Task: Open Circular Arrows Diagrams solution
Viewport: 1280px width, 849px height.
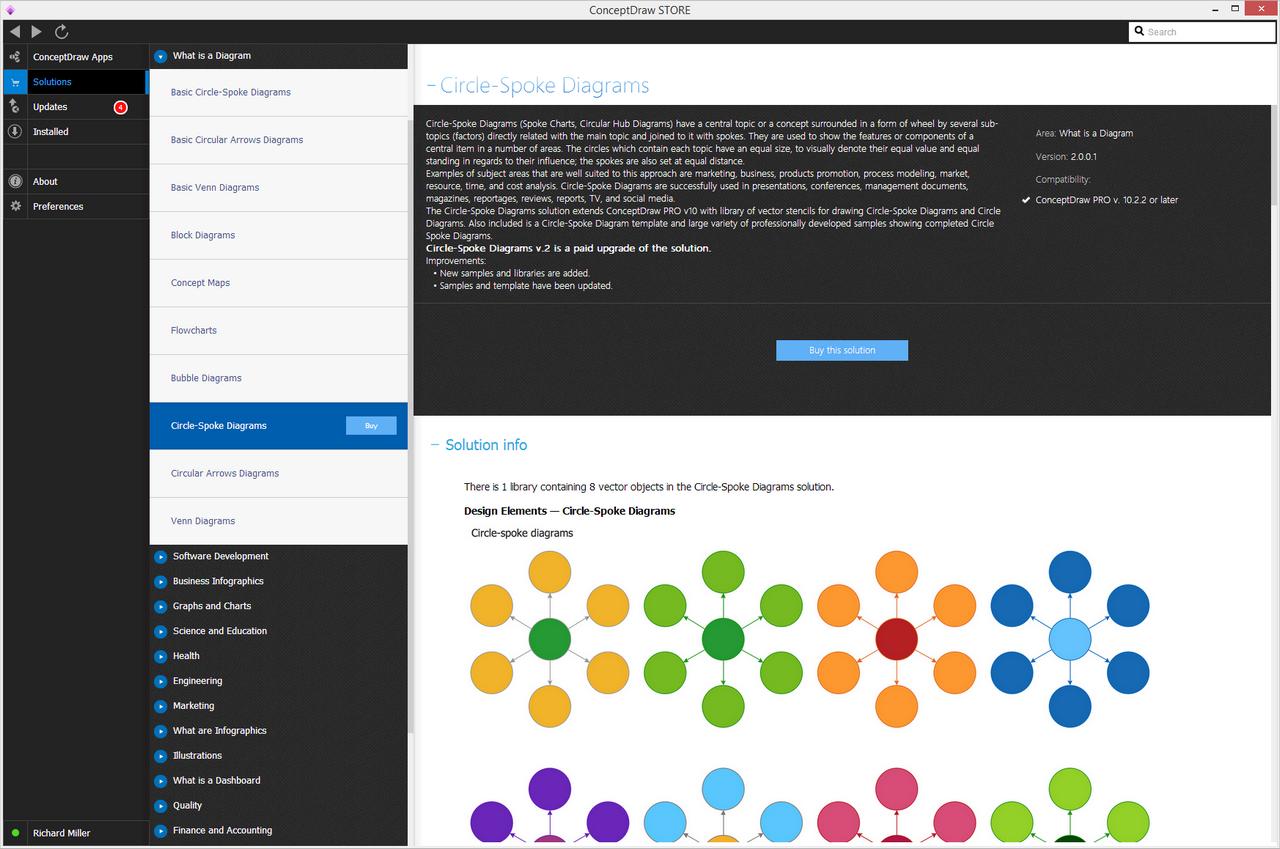Action: click(279, 474)
